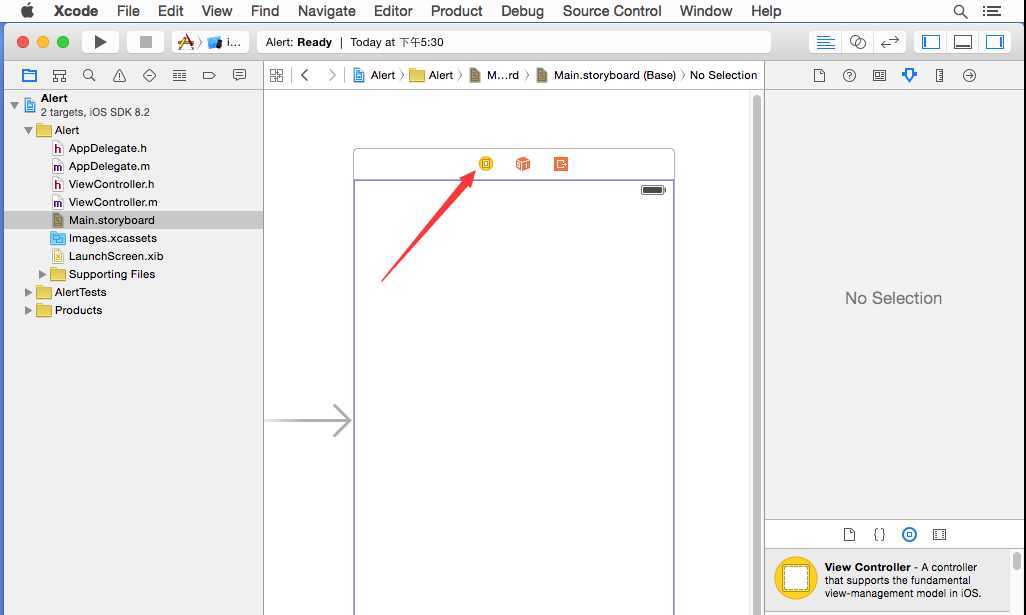
Task: Open Alert project in jump bar
Action: [x=374, y=75]
